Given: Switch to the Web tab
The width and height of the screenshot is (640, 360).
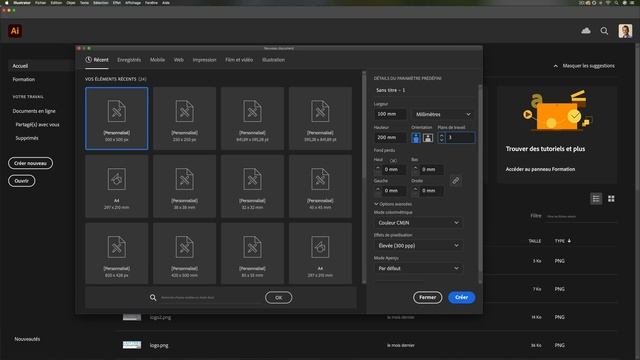Looking at the screenshot, I should pos(179,60).
